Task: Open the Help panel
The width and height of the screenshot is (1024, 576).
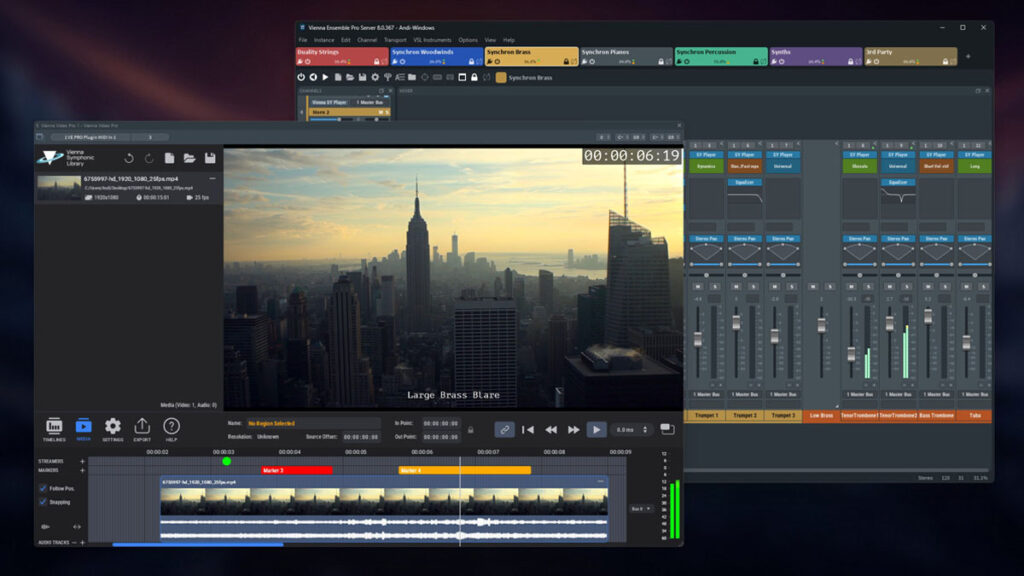Action: (x=171, y=429)
